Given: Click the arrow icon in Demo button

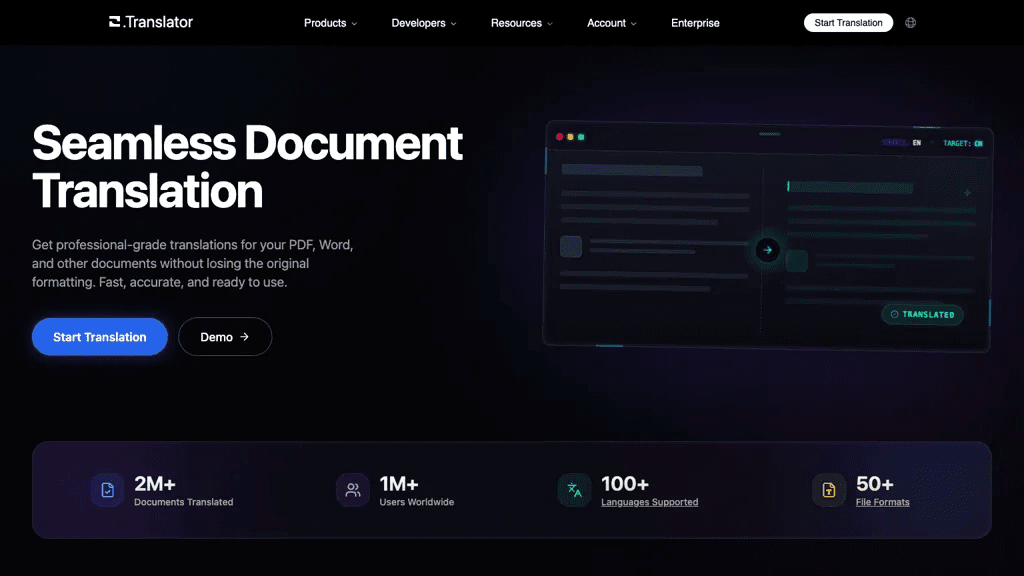Looking at the screenshot, I should (244, 337).
